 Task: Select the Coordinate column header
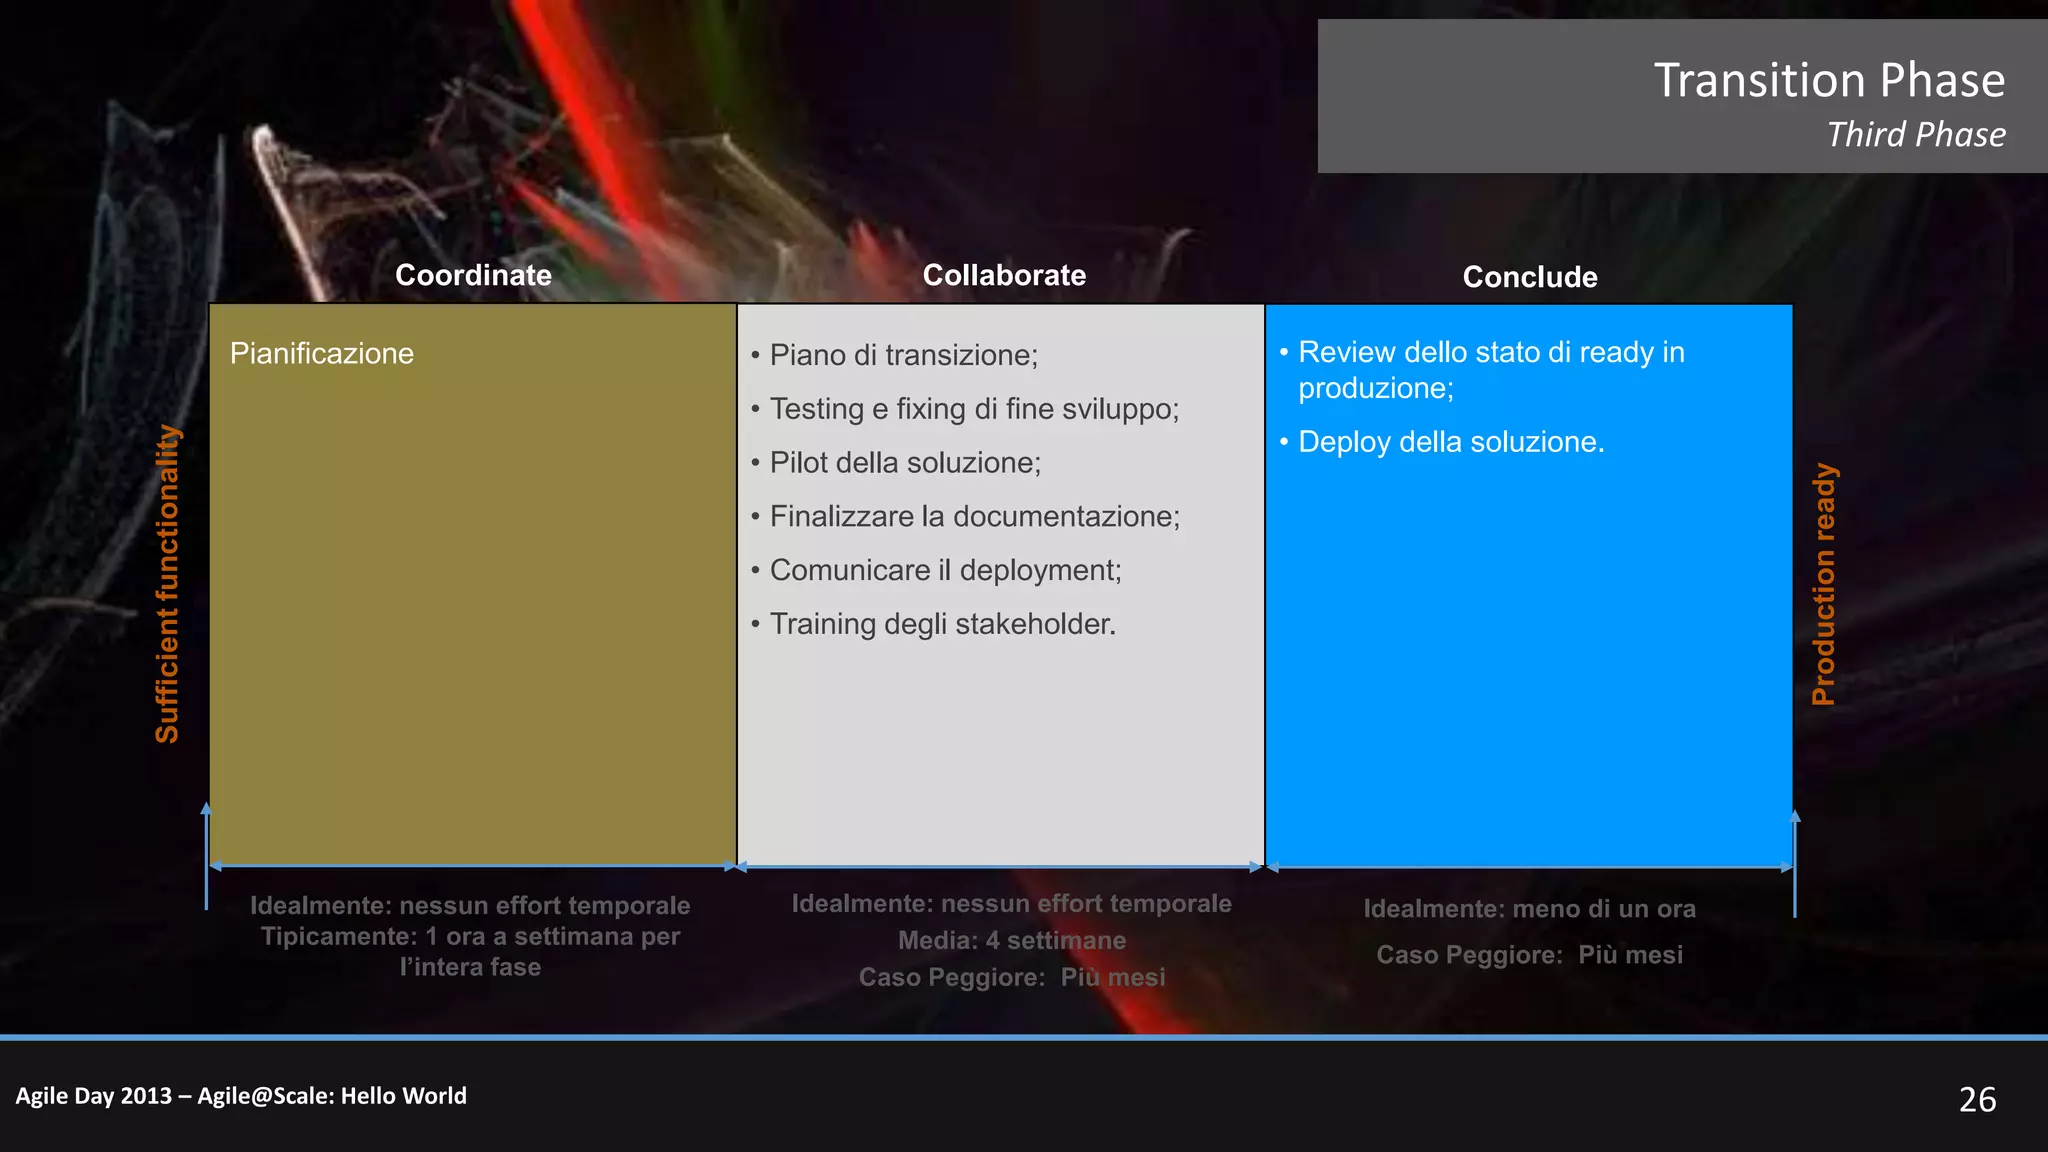click(473, 275)
